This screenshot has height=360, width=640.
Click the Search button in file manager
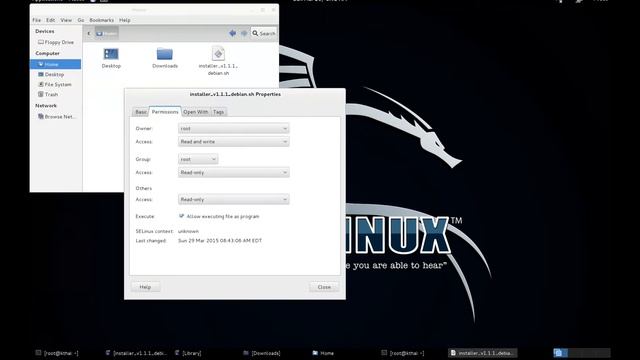(x=264, y=33)
